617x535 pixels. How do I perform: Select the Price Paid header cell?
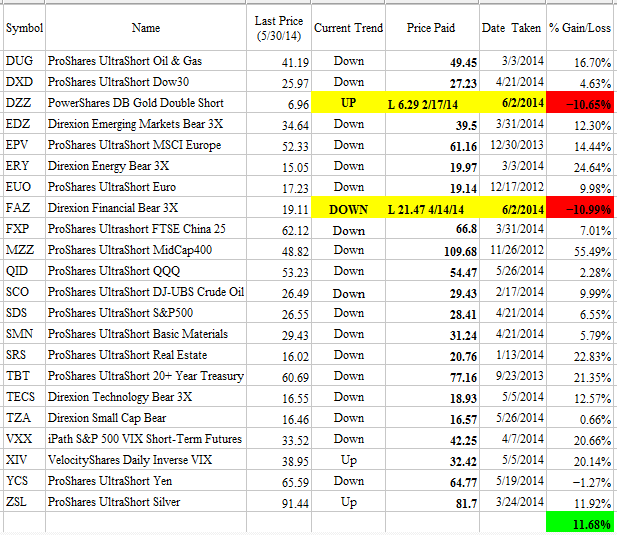pos(432,28)
